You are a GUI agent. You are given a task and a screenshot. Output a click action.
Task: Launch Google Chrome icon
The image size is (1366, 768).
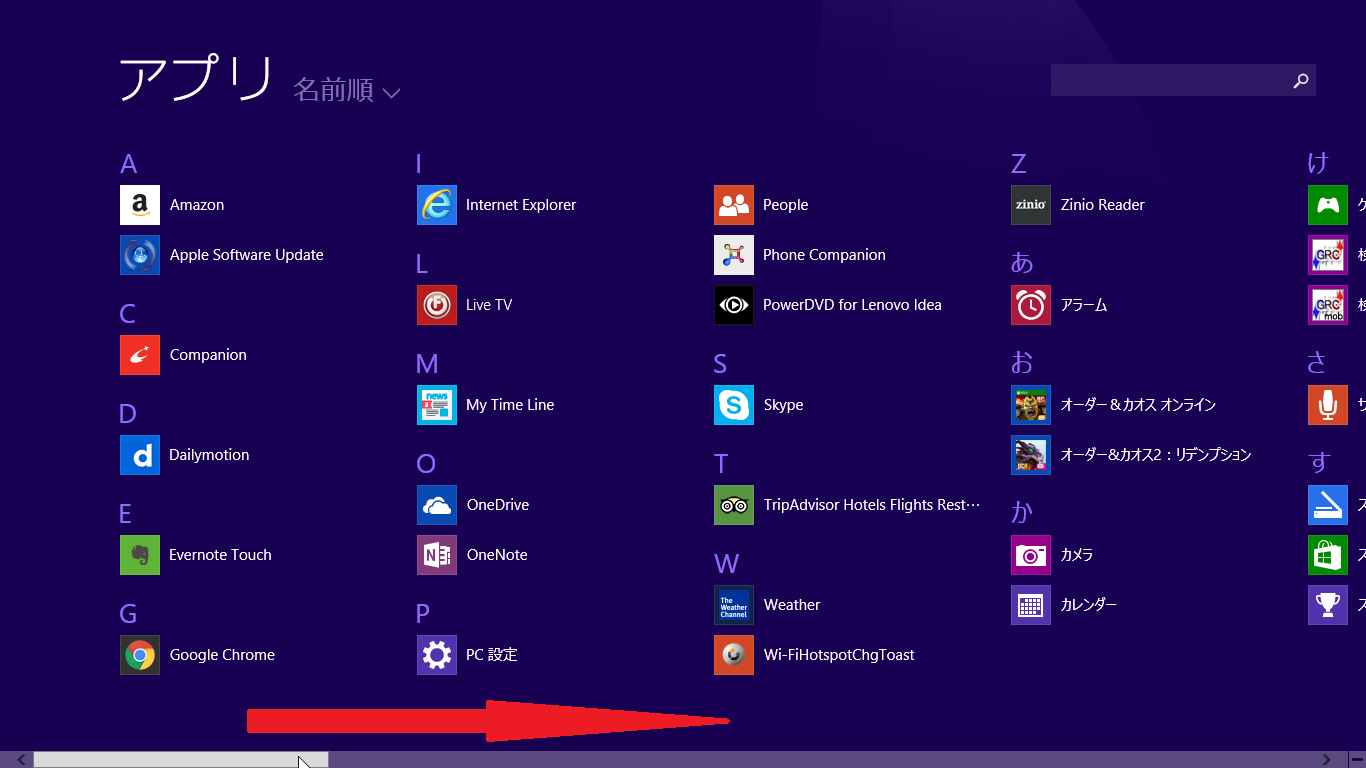(140, 655)
